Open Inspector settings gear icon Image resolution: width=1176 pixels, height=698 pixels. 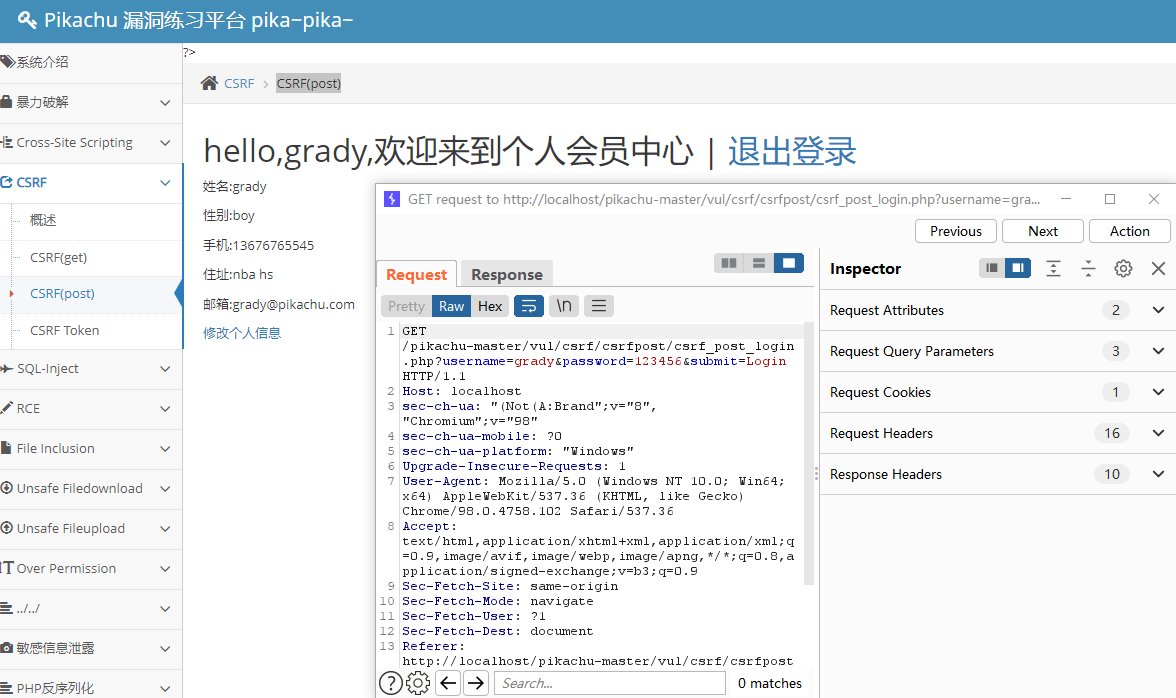point(1123,268)
